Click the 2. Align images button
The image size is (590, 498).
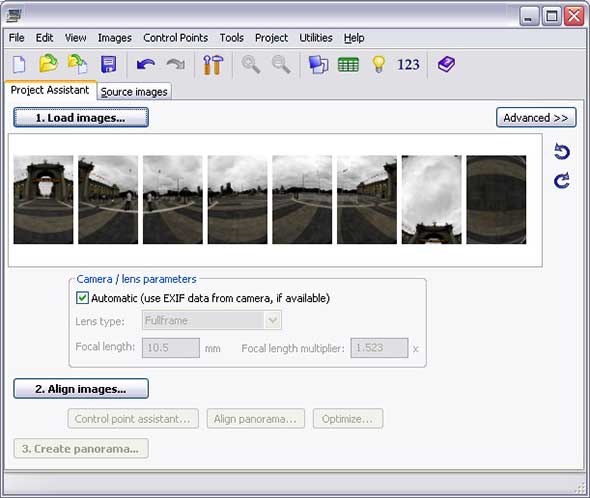point(81,388)
